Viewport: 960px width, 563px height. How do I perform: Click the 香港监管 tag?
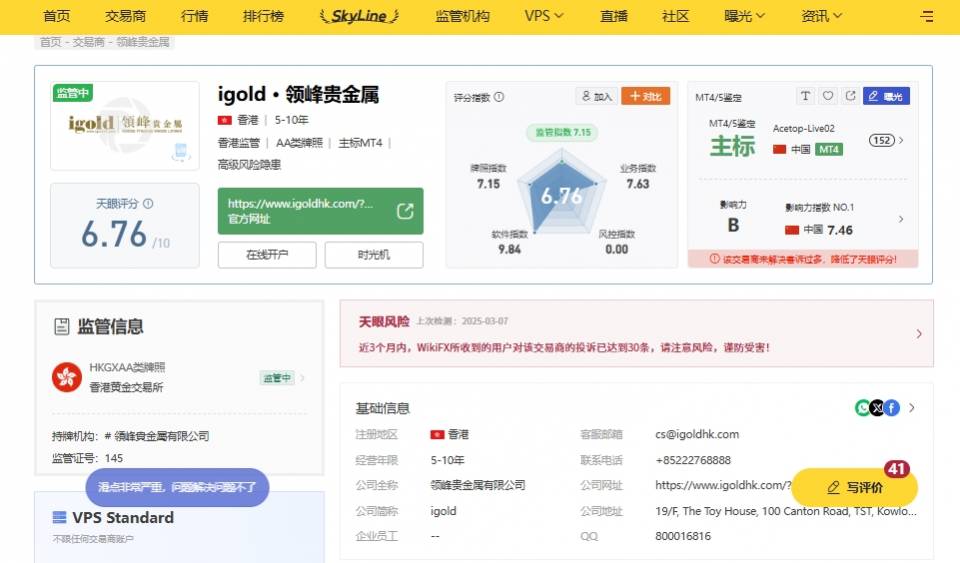239,143
